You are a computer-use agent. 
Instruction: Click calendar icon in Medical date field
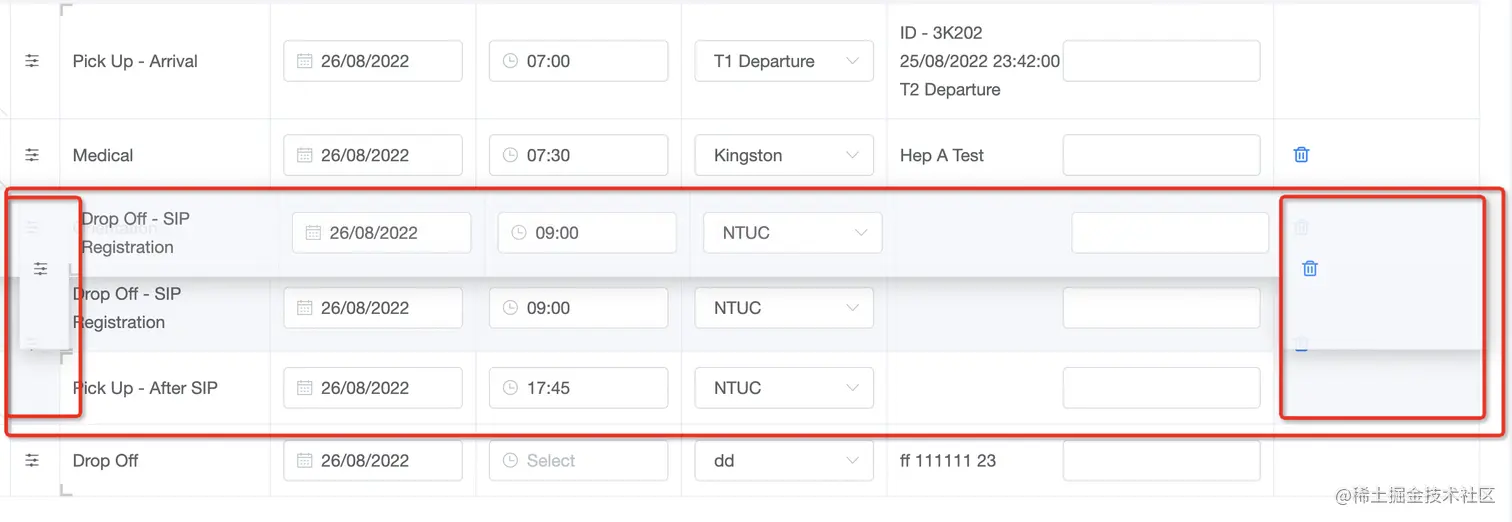coord(305,156)
